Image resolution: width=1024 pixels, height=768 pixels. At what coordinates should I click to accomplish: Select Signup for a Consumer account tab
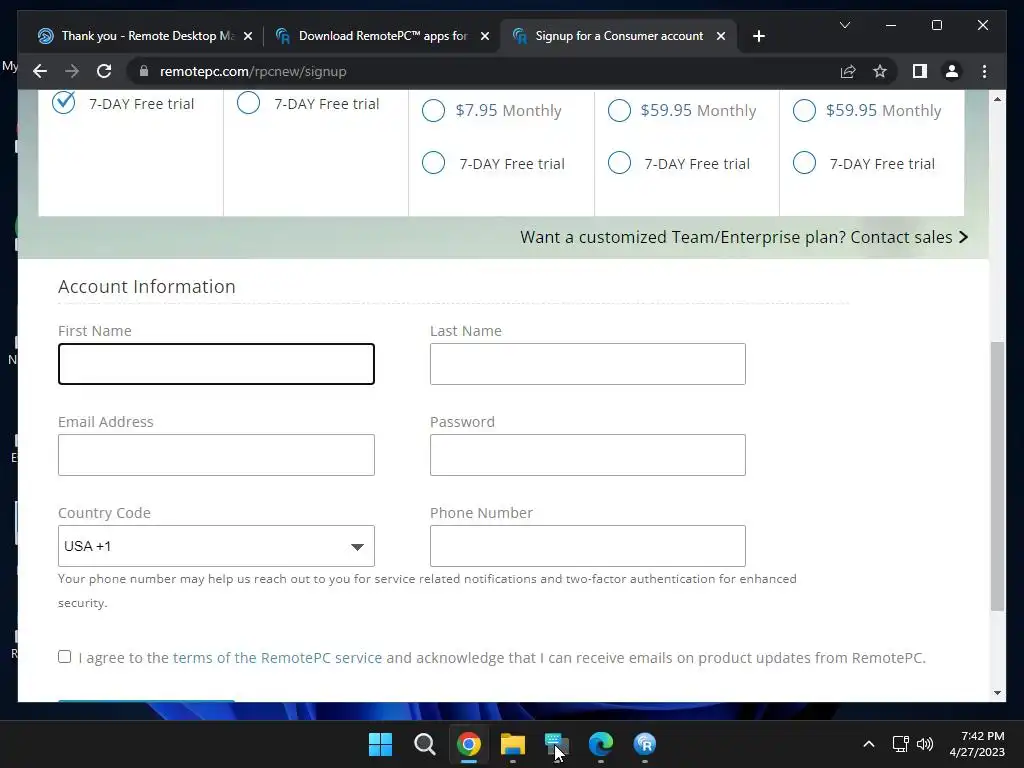pos(618,36)
